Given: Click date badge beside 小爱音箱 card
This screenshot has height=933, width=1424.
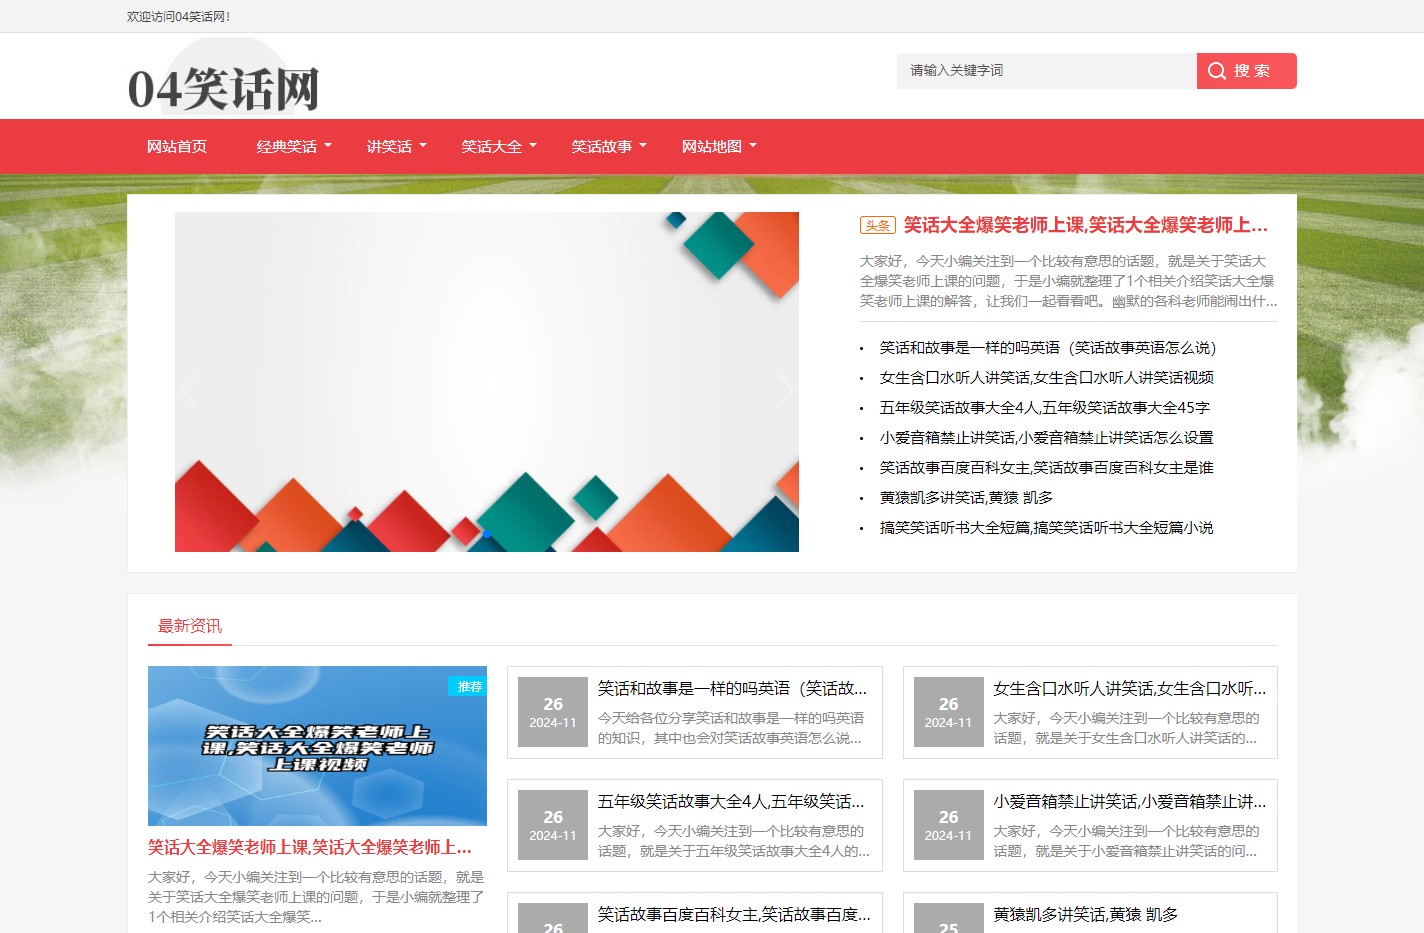Looking at the screenshot, I should [948, 825].
